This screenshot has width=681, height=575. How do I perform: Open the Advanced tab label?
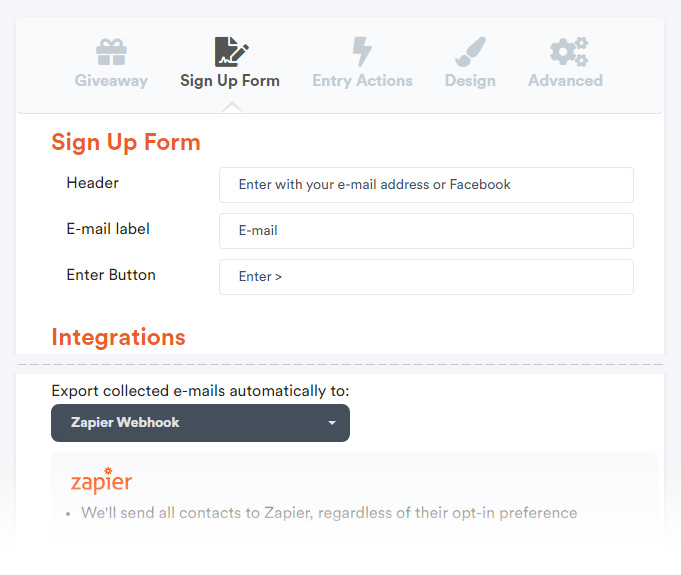point(565,80)
